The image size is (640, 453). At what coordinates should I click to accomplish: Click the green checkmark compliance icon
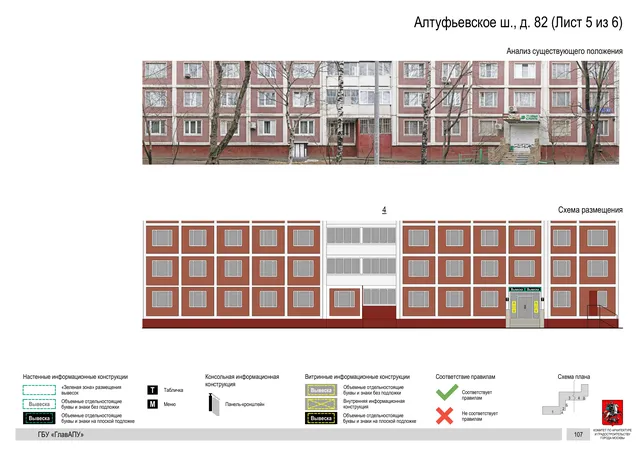pos(447,393)
